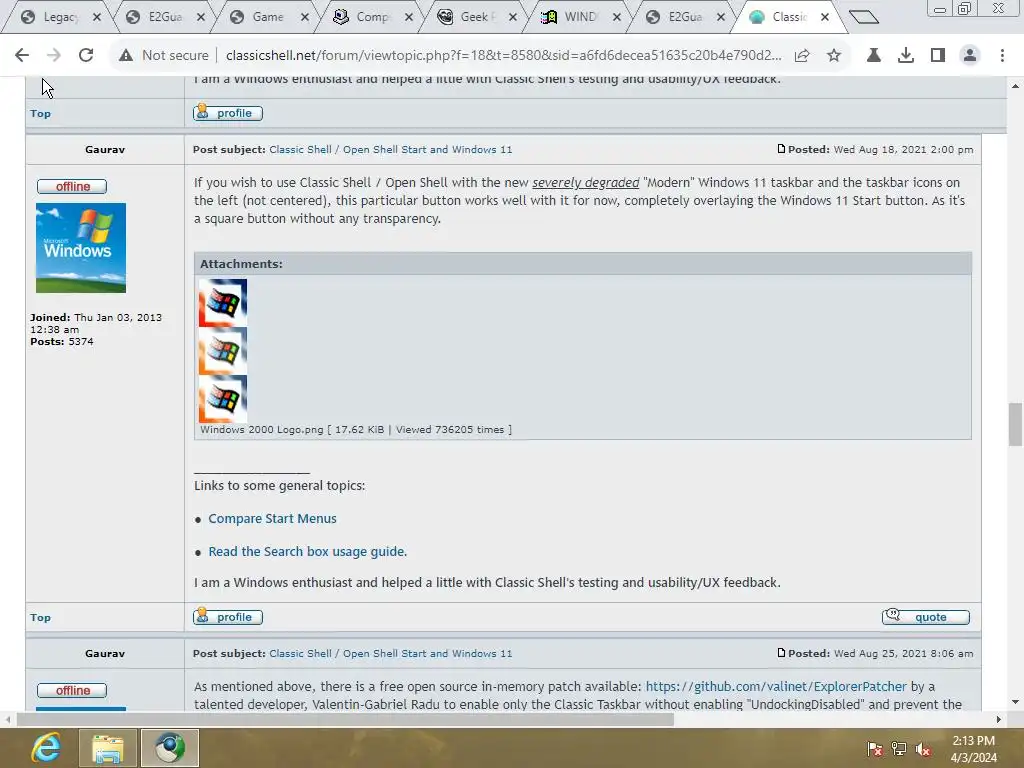Open profile button of Aug 18 post

click(228, 617)
